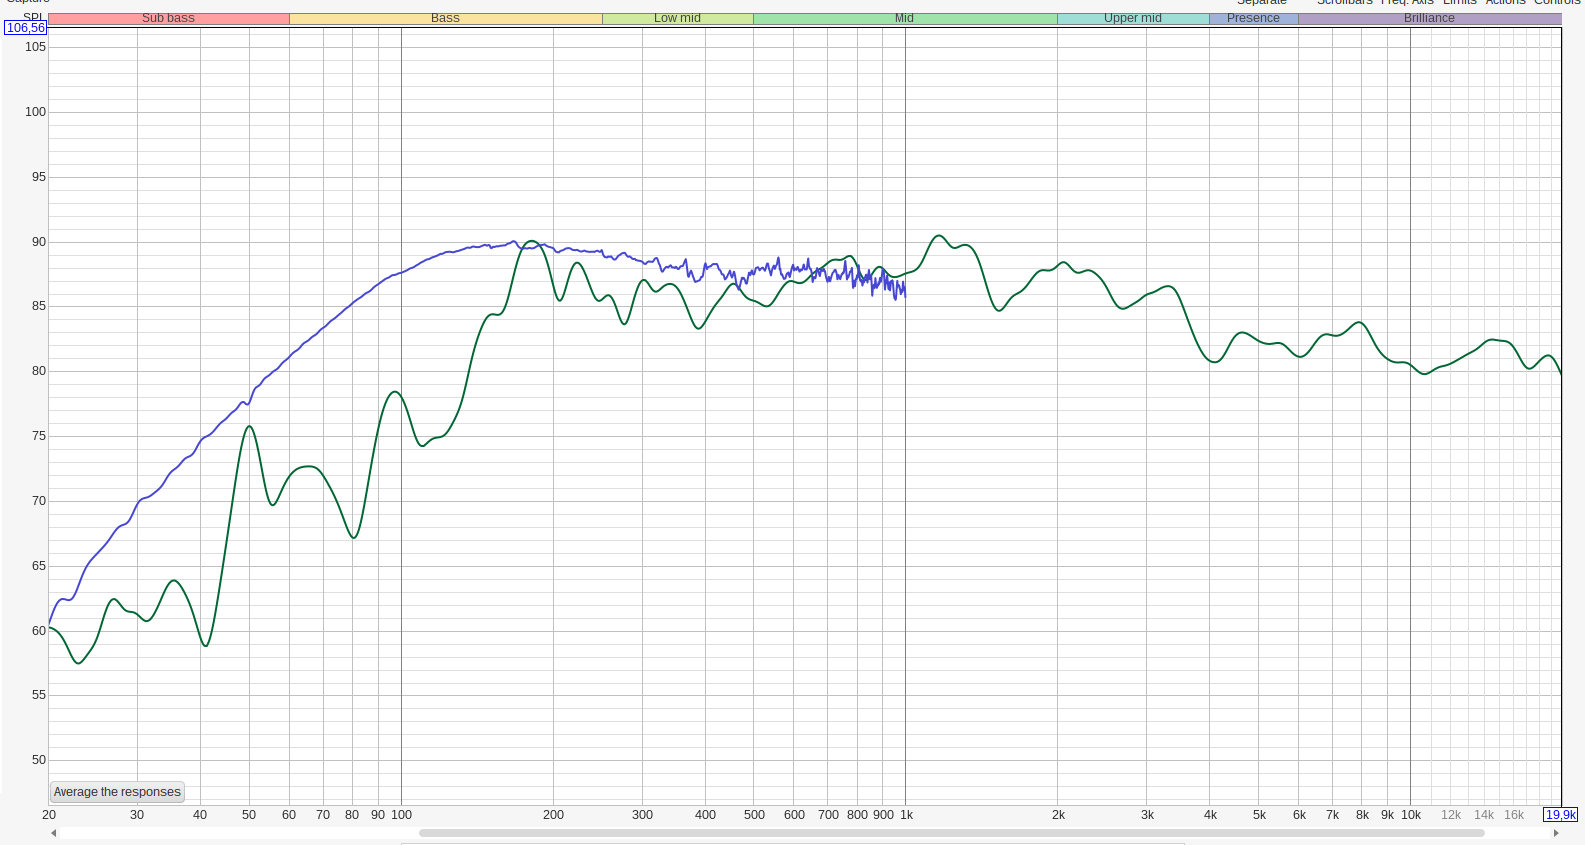The image size is (1585, 845).
Task: Select the Sub bass frequency band label
Action: click(x=168, y=18)
